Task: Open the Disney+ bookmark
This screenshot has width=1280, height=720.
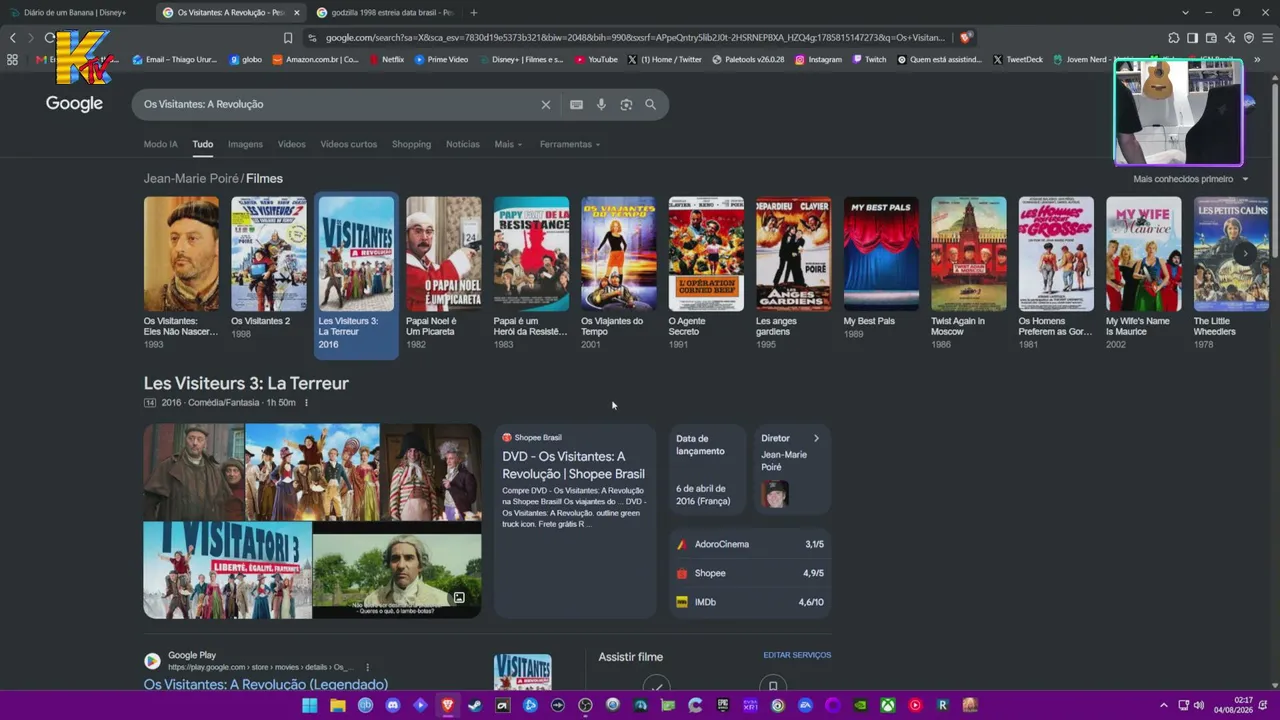Action: coord(521,60)
